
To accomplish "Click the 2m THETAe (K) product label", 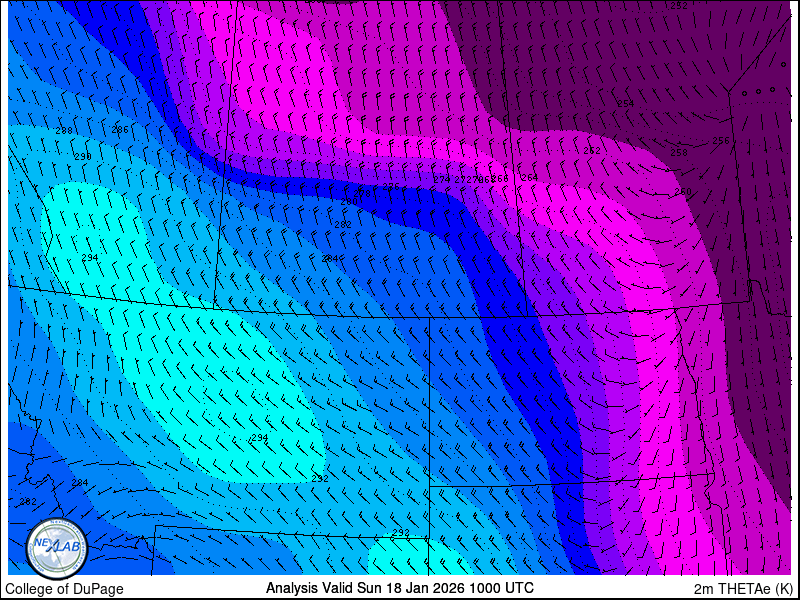I will point(743,588).
